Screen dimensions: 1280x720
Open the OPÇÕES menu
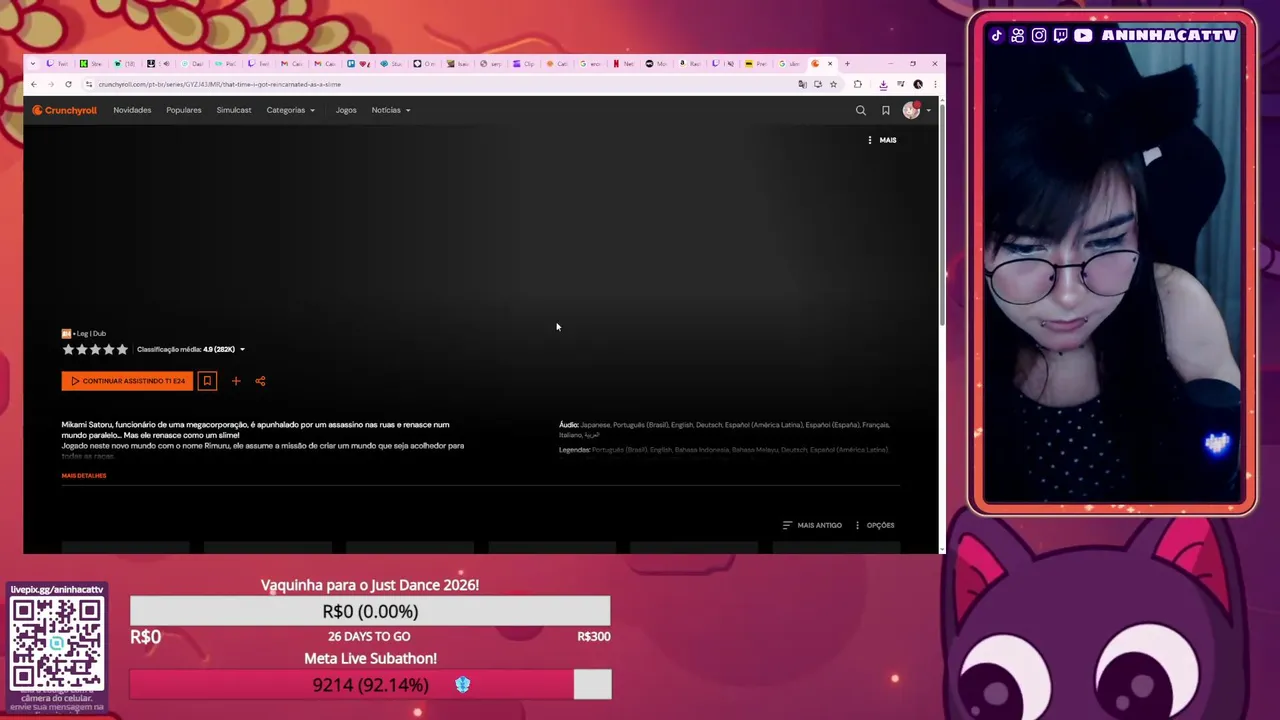pyautogui.click(x=874, y=525)
